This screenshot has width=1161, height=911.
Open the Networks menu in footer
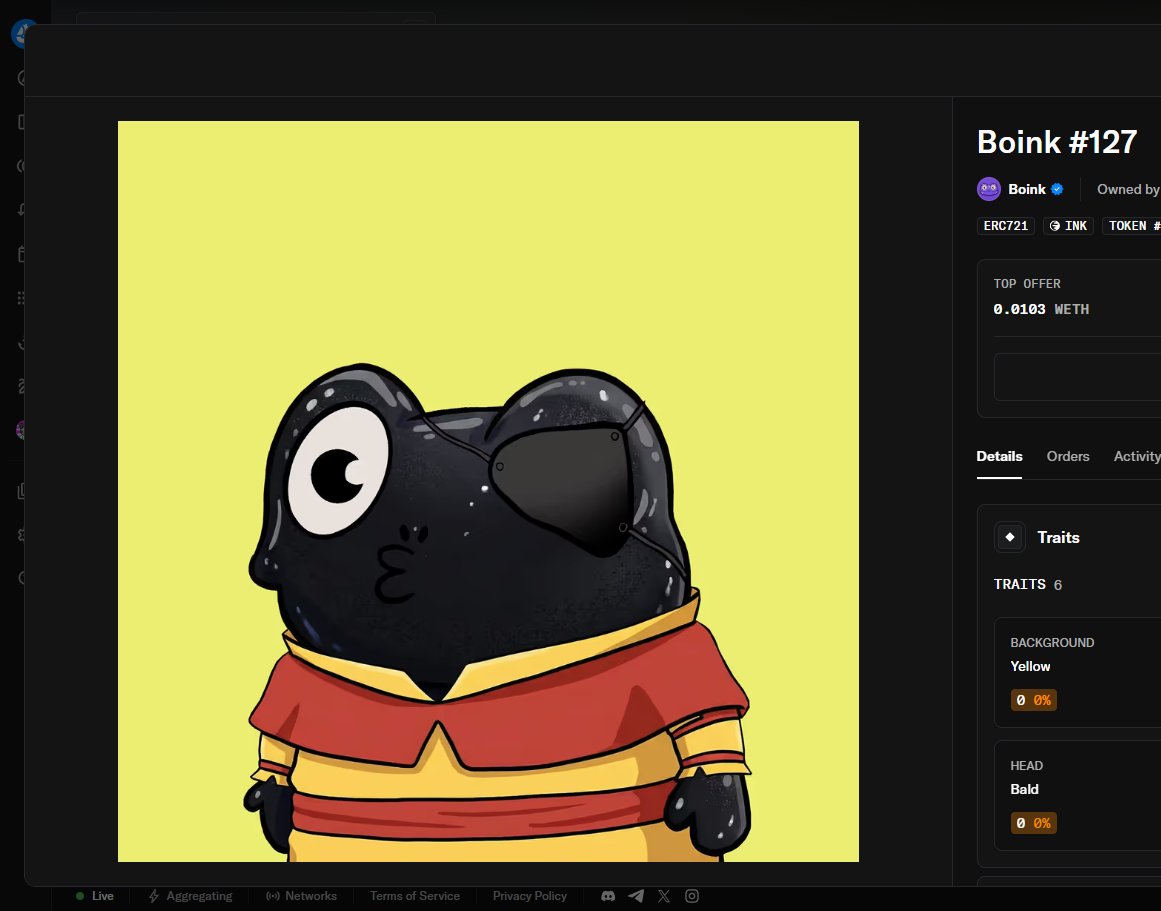301,896
